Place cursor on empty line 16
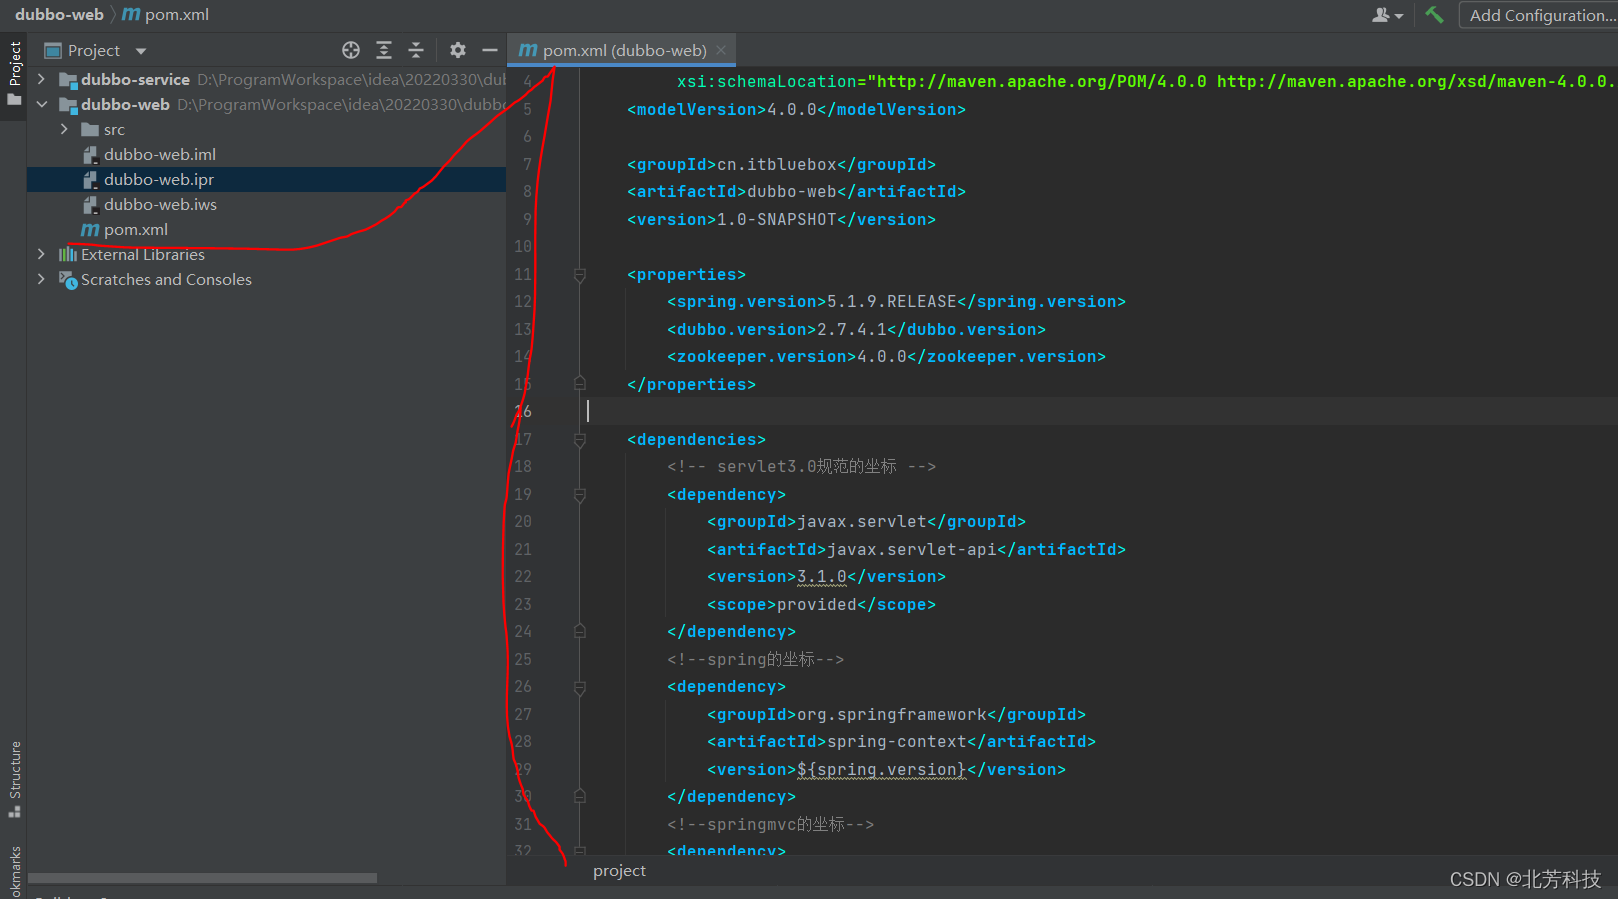1618x899 pixels. pos(1100,412)
